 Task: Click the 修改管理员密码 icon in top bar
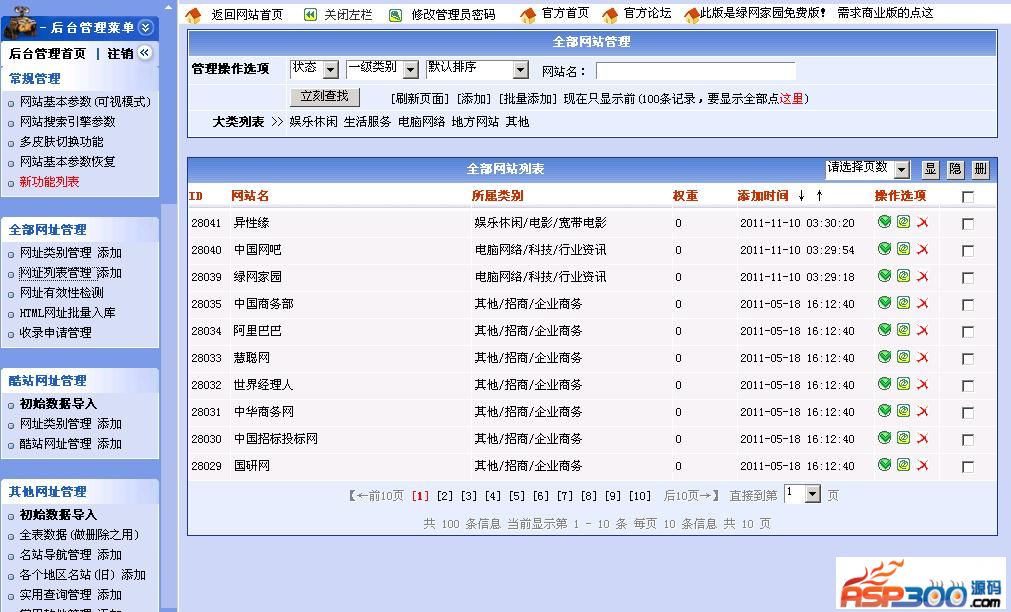(396, 15)
